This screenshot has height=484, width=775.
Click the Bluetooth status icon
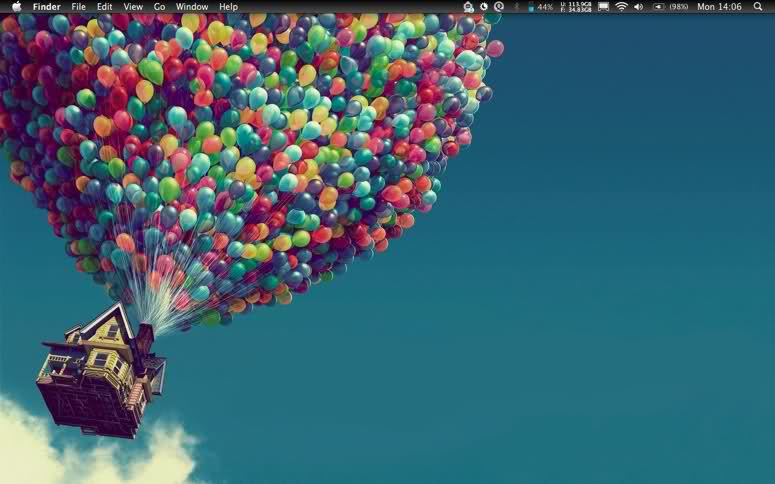[517, 6]
